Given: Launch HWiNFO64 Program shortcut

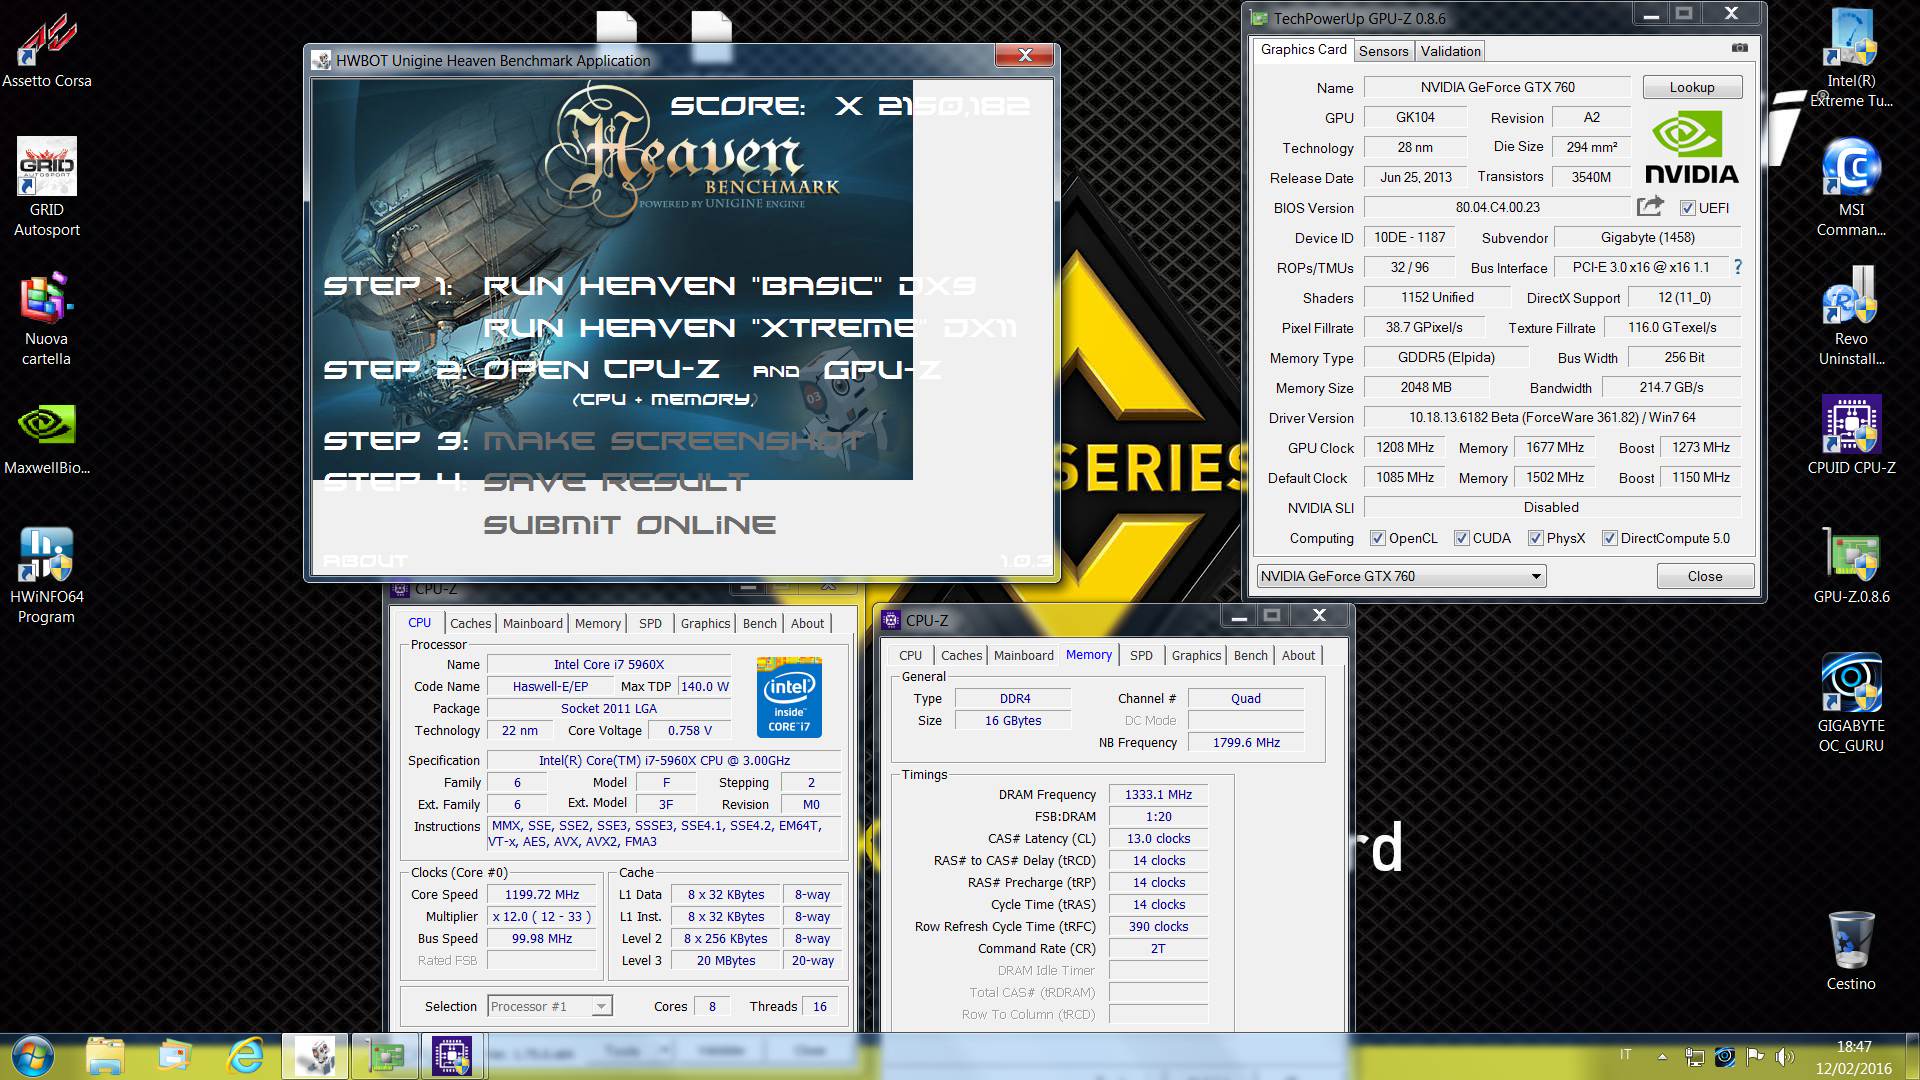Looking at the screenshot, I should pos(47,575).
